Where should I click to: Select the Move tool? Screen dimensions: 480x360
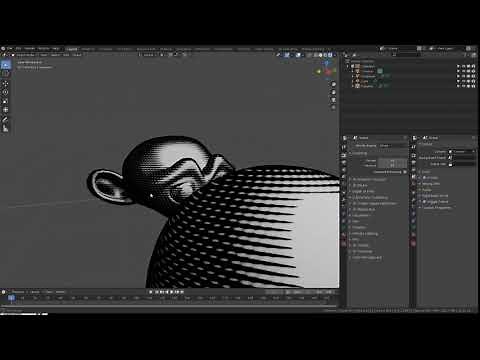6,83
